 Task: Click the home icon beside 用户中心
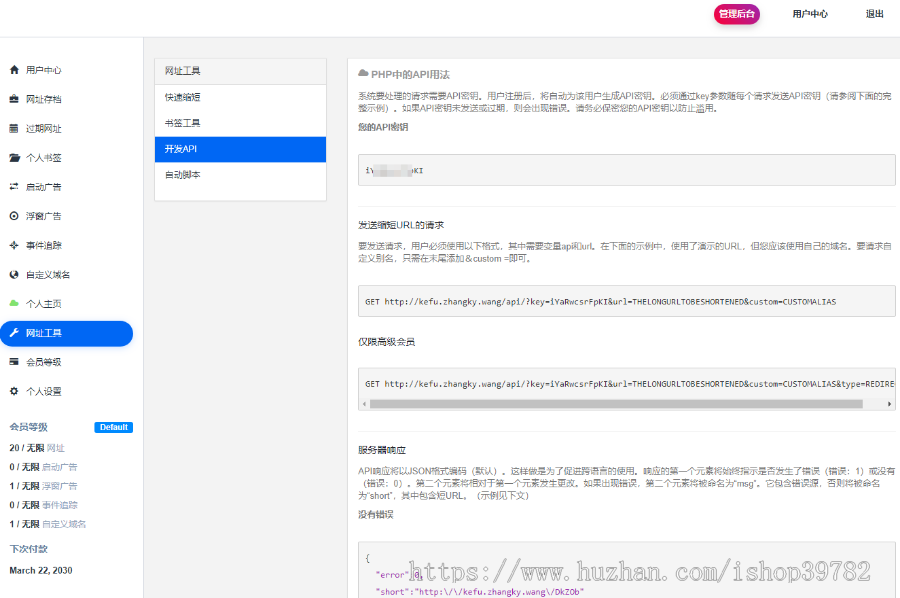[x=14, y=70]
